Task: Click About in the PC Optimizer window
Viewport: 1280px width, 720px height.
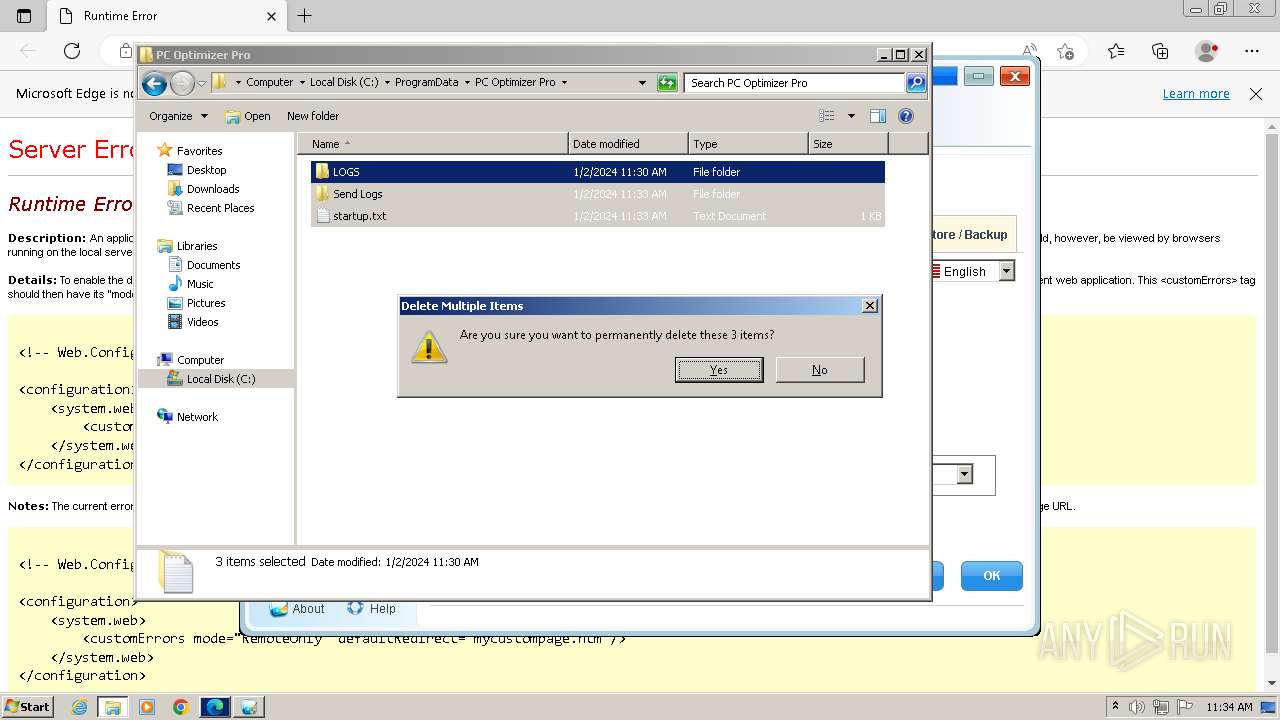Action: [x=297, y=609]
